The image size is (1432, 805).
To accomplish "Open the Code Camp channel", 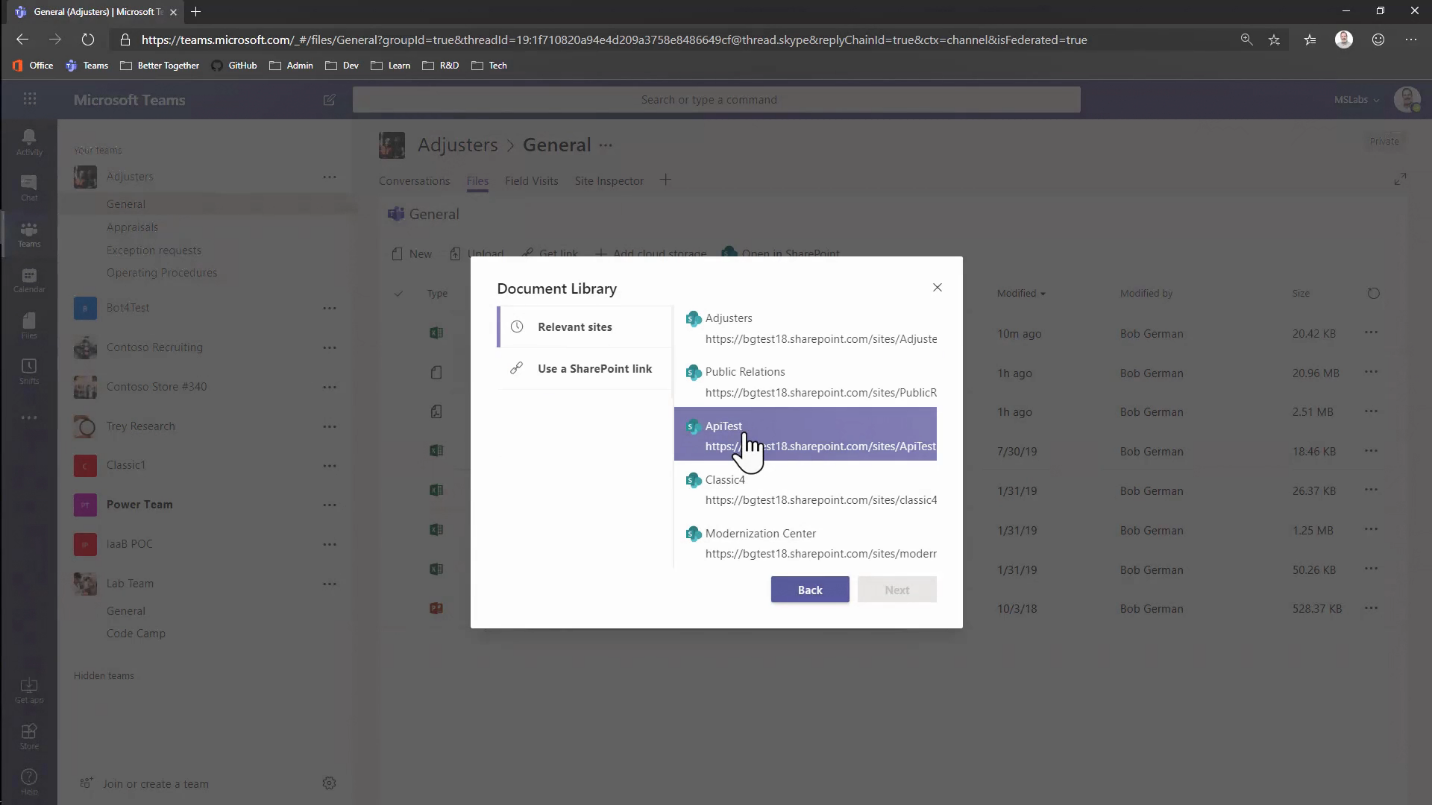I will click(136, 633).
